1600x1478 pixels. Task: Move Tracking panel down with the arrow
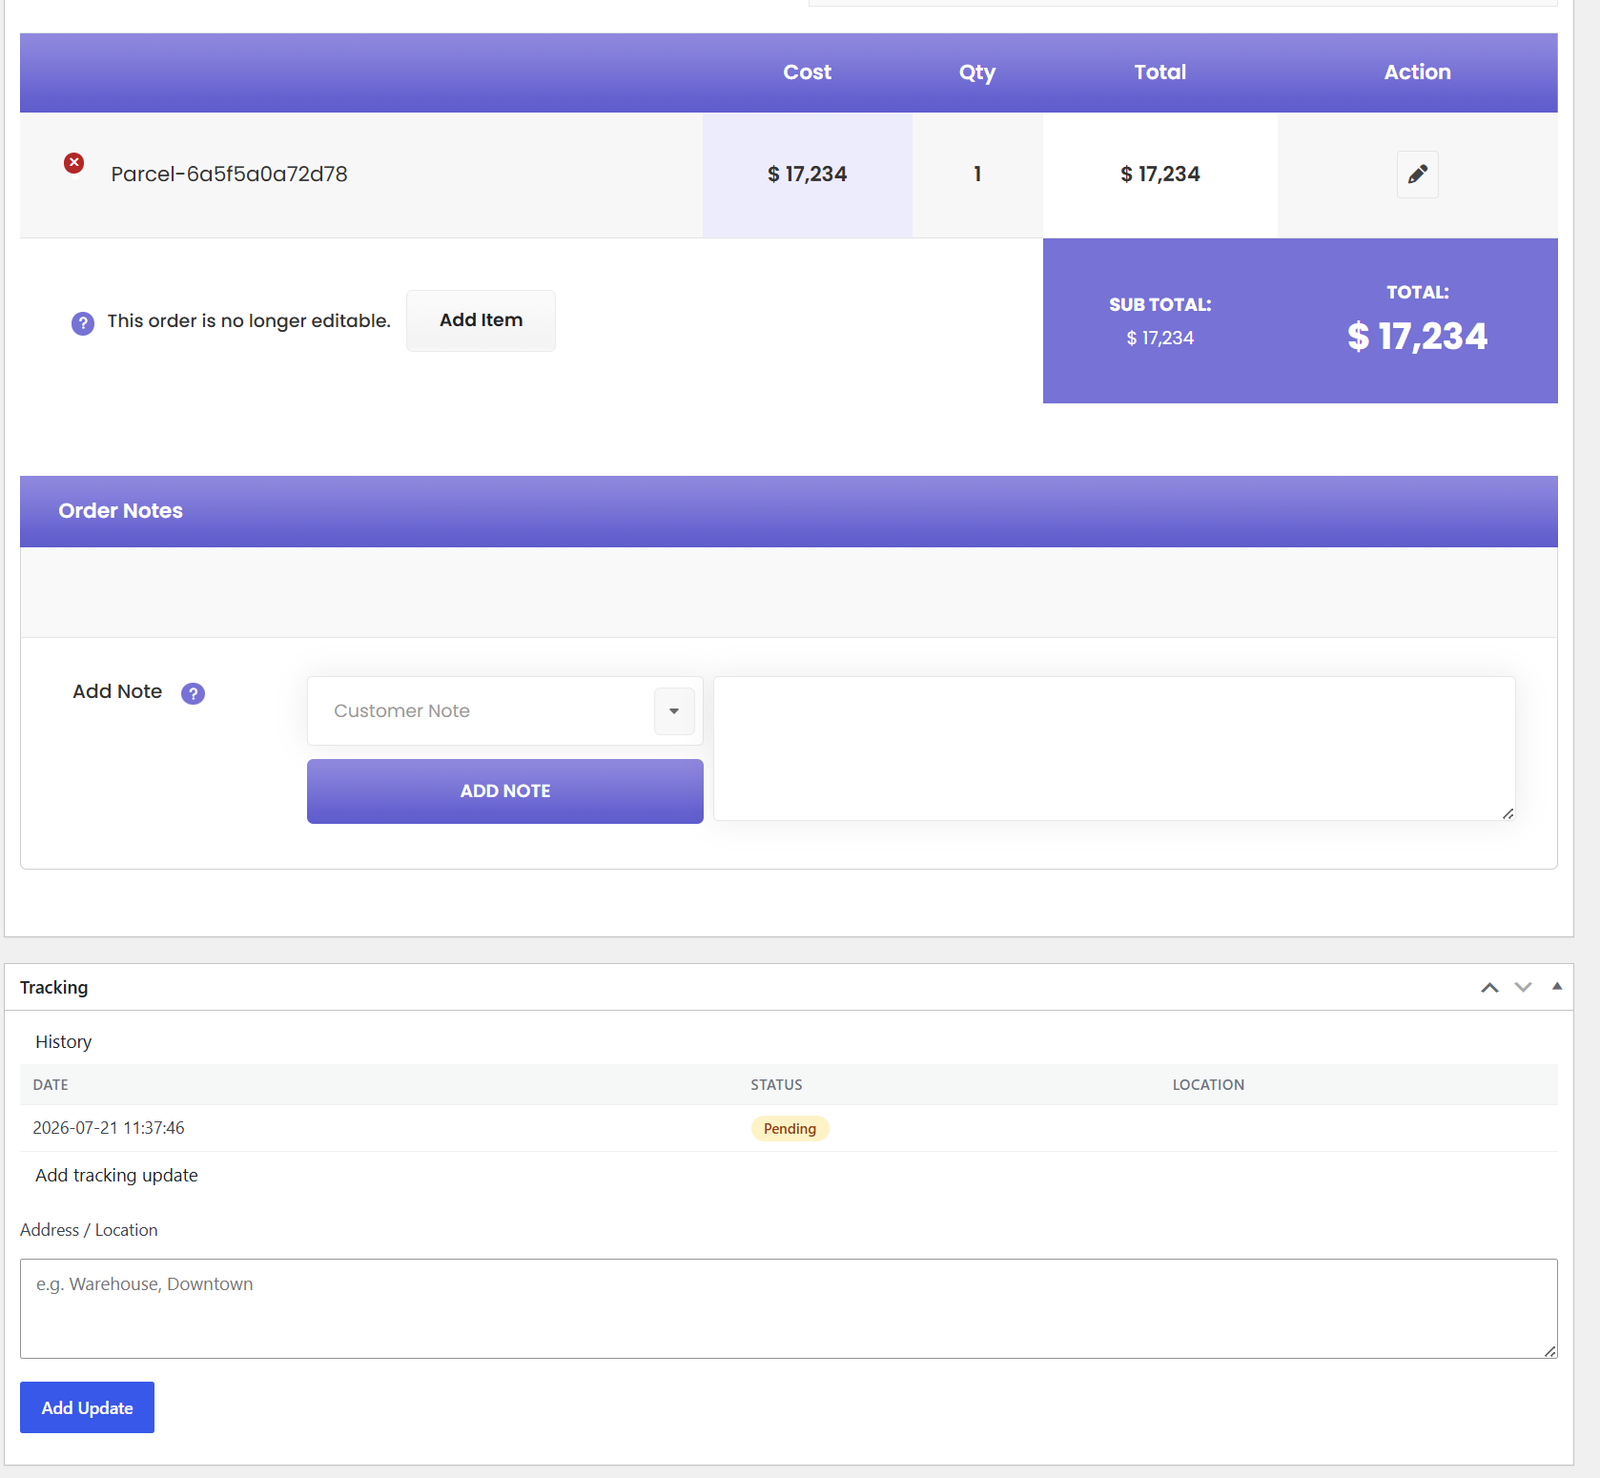click(1523, 987)
